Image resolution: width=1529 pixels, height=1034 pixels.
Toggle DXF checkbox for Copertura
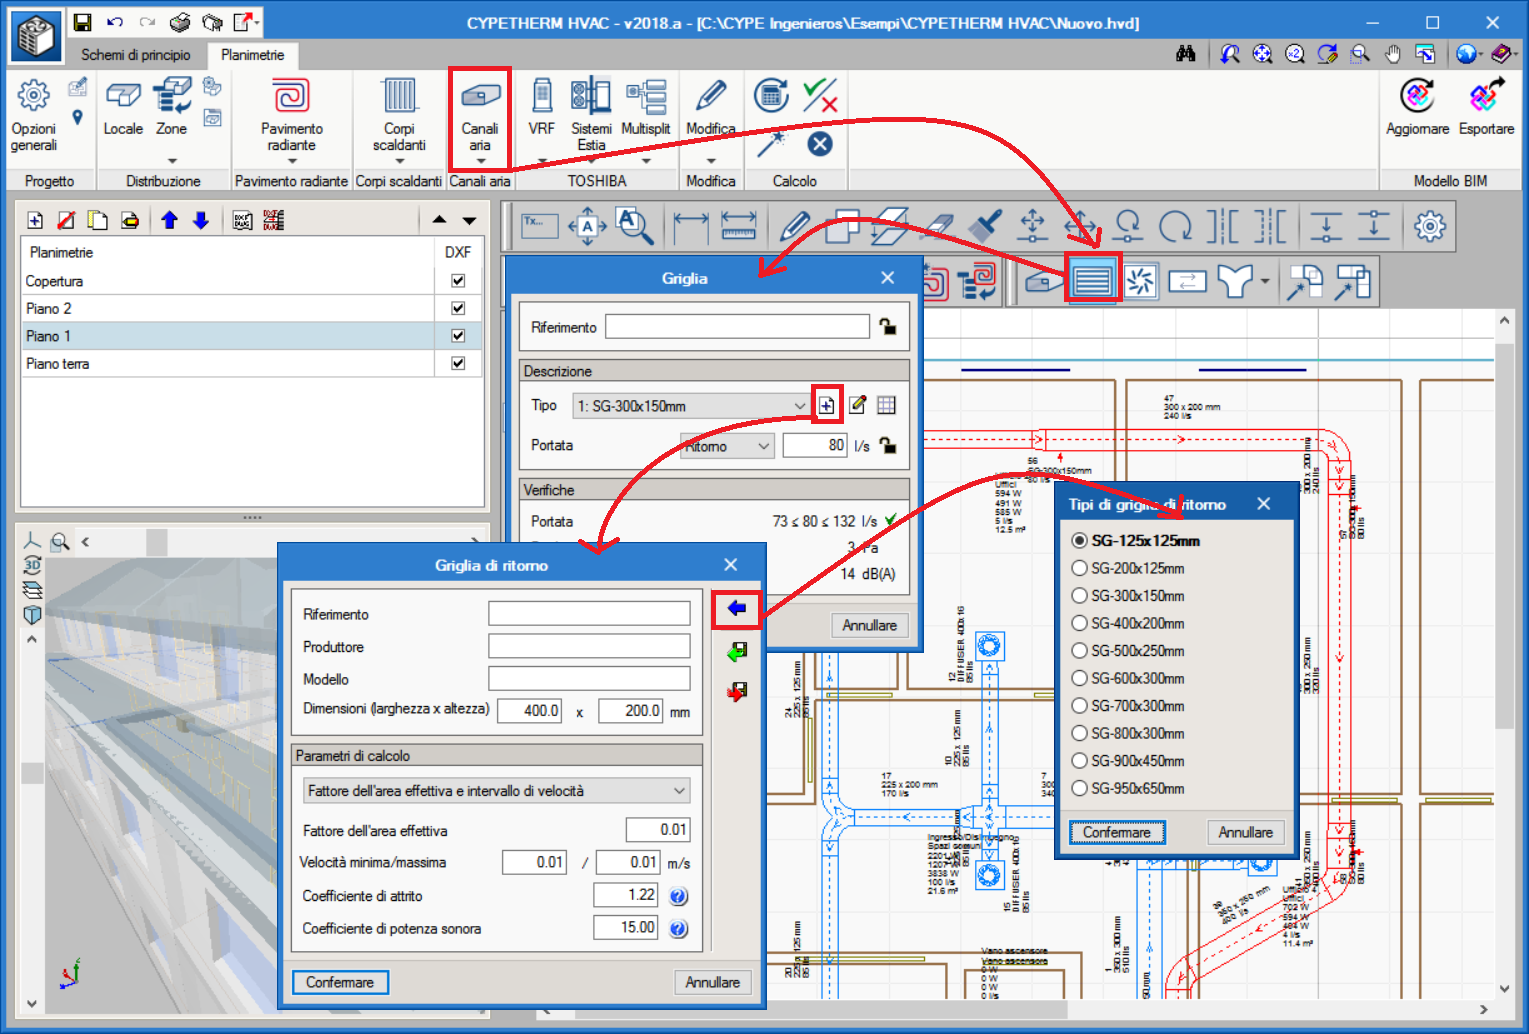pos(458,281)
